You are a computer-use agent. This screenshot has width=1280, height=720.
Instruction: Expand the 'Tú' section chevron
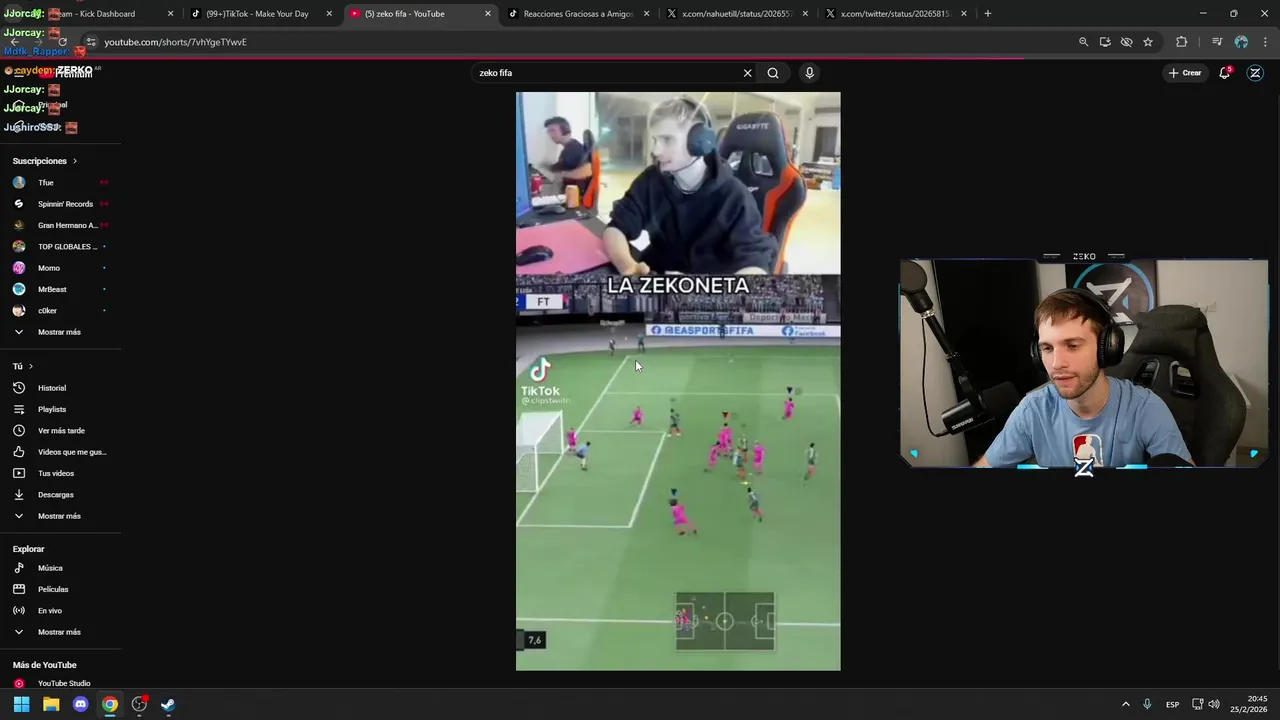point(31,367)
